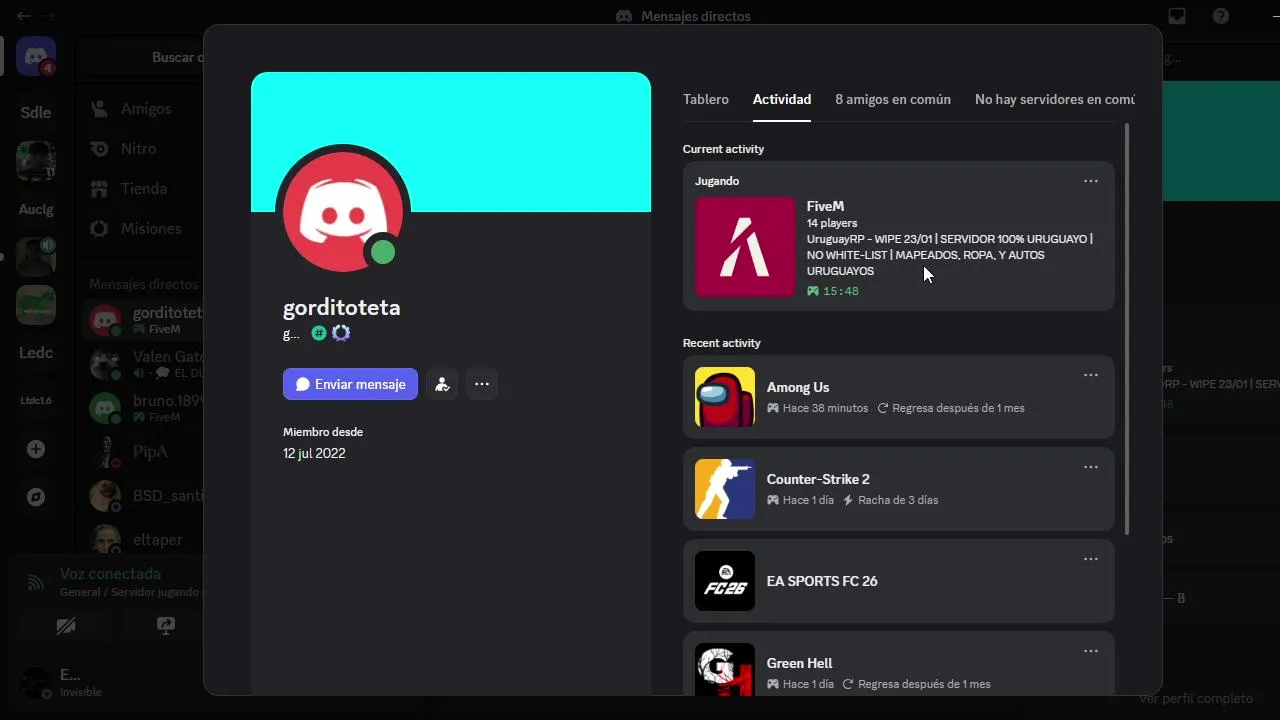
Task: Open direct message with eltaper
Action: 143,540
